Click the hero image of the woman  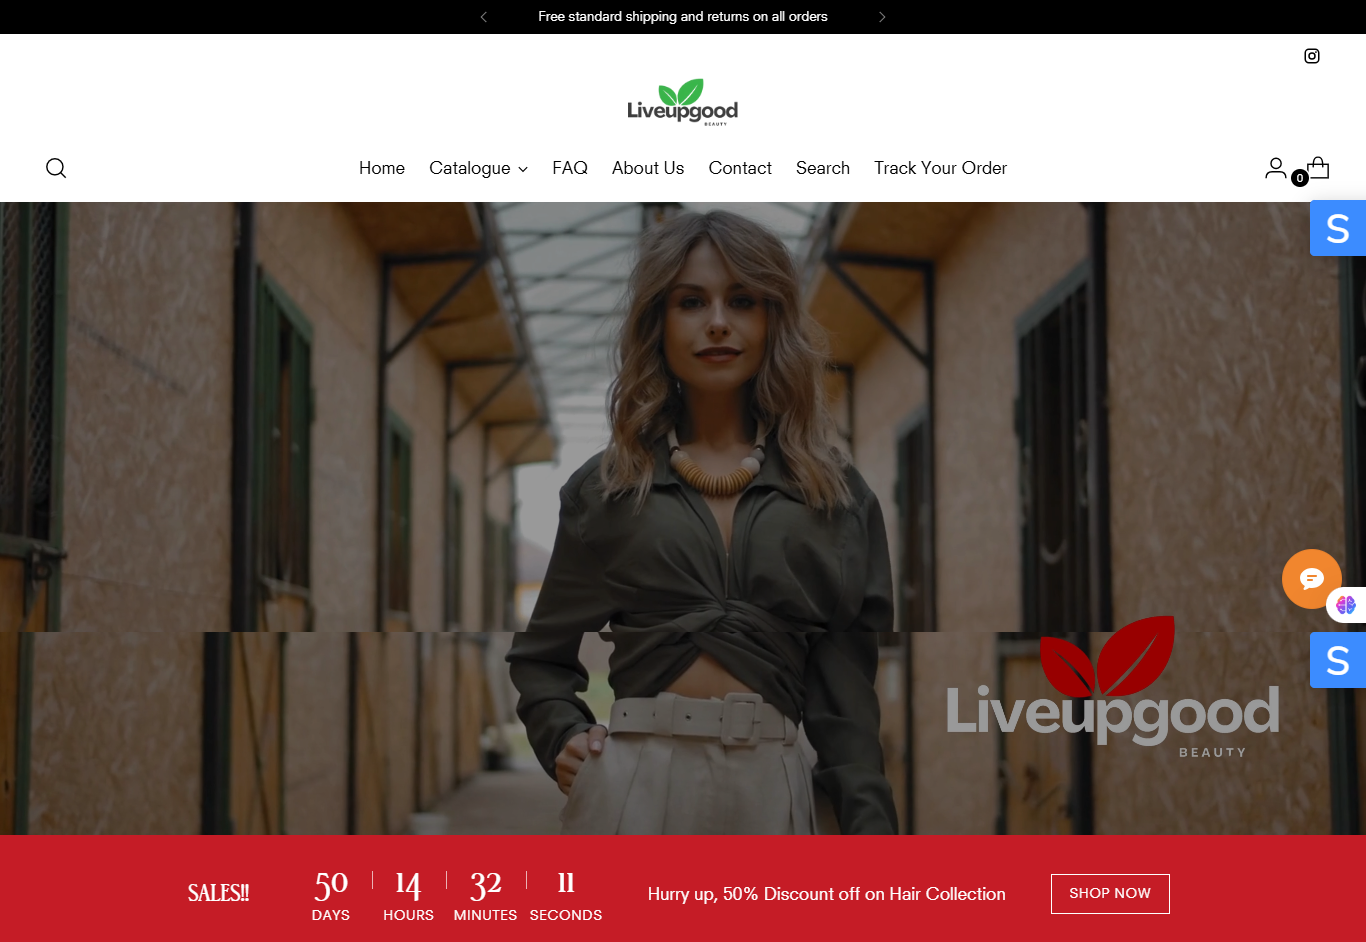click(683, 518)
